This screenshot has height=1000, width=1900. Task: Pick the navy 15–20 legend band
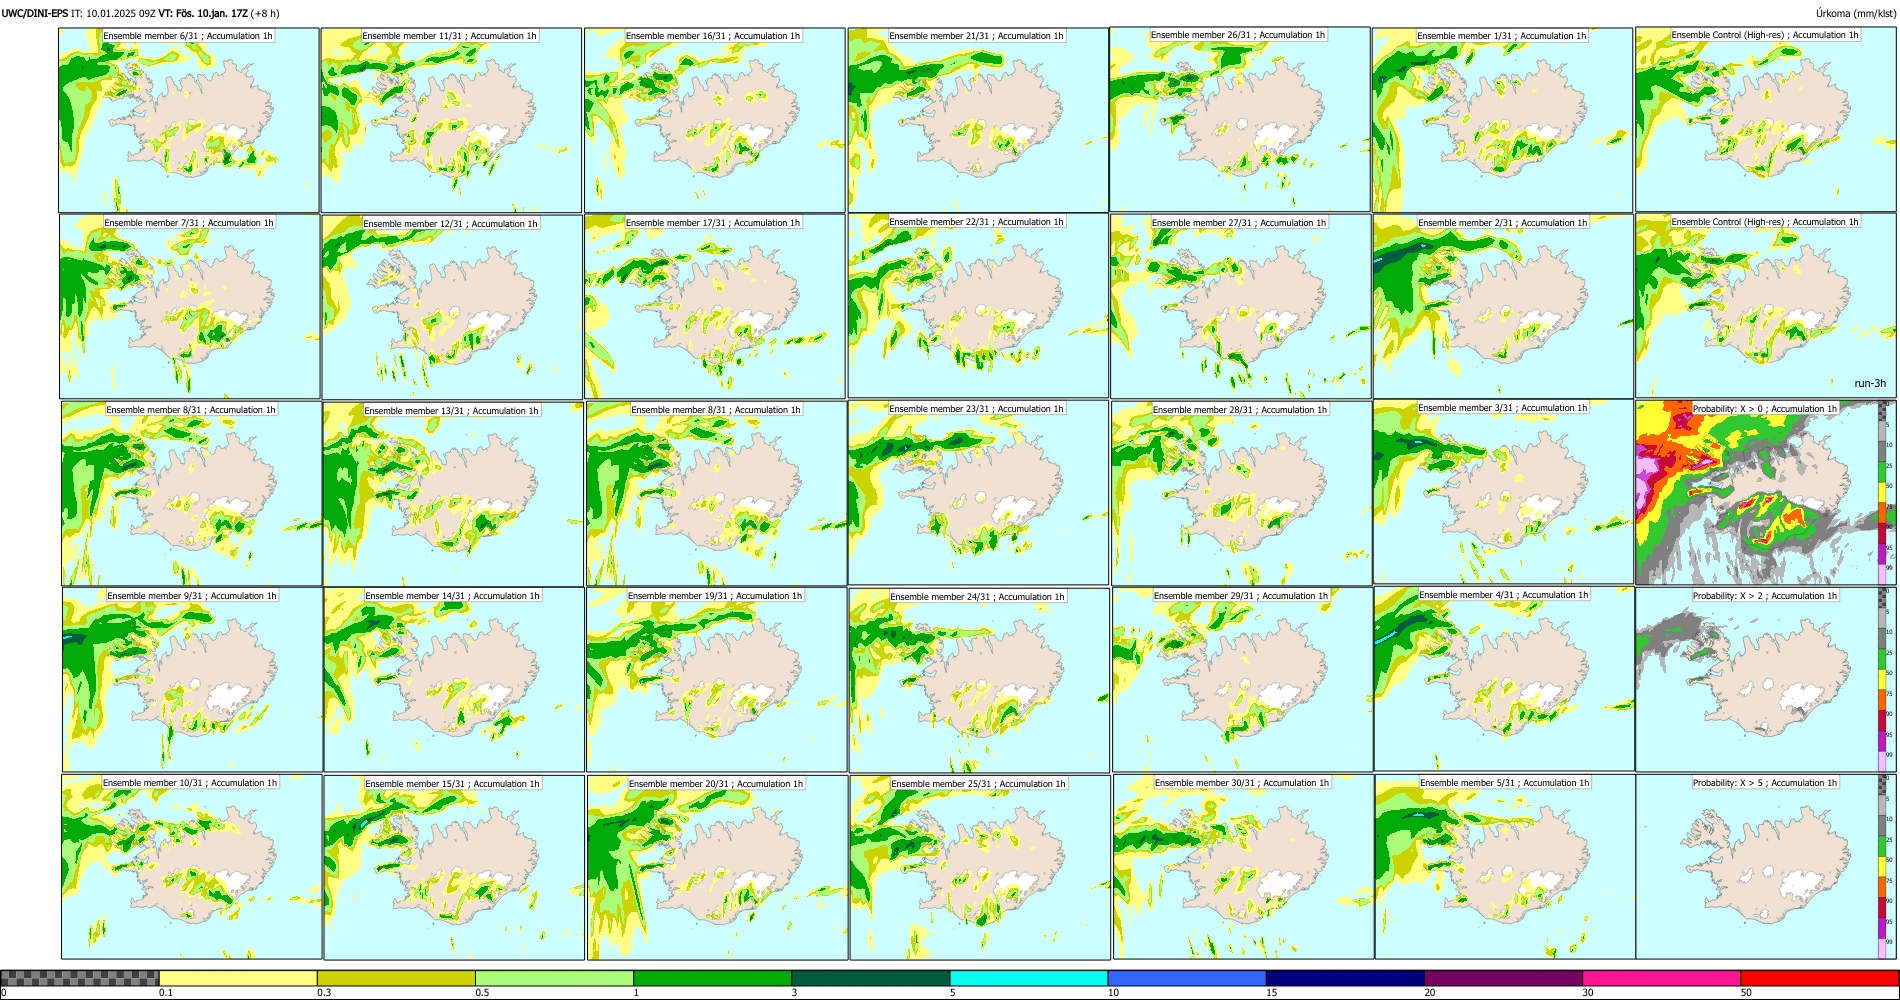1345,978
